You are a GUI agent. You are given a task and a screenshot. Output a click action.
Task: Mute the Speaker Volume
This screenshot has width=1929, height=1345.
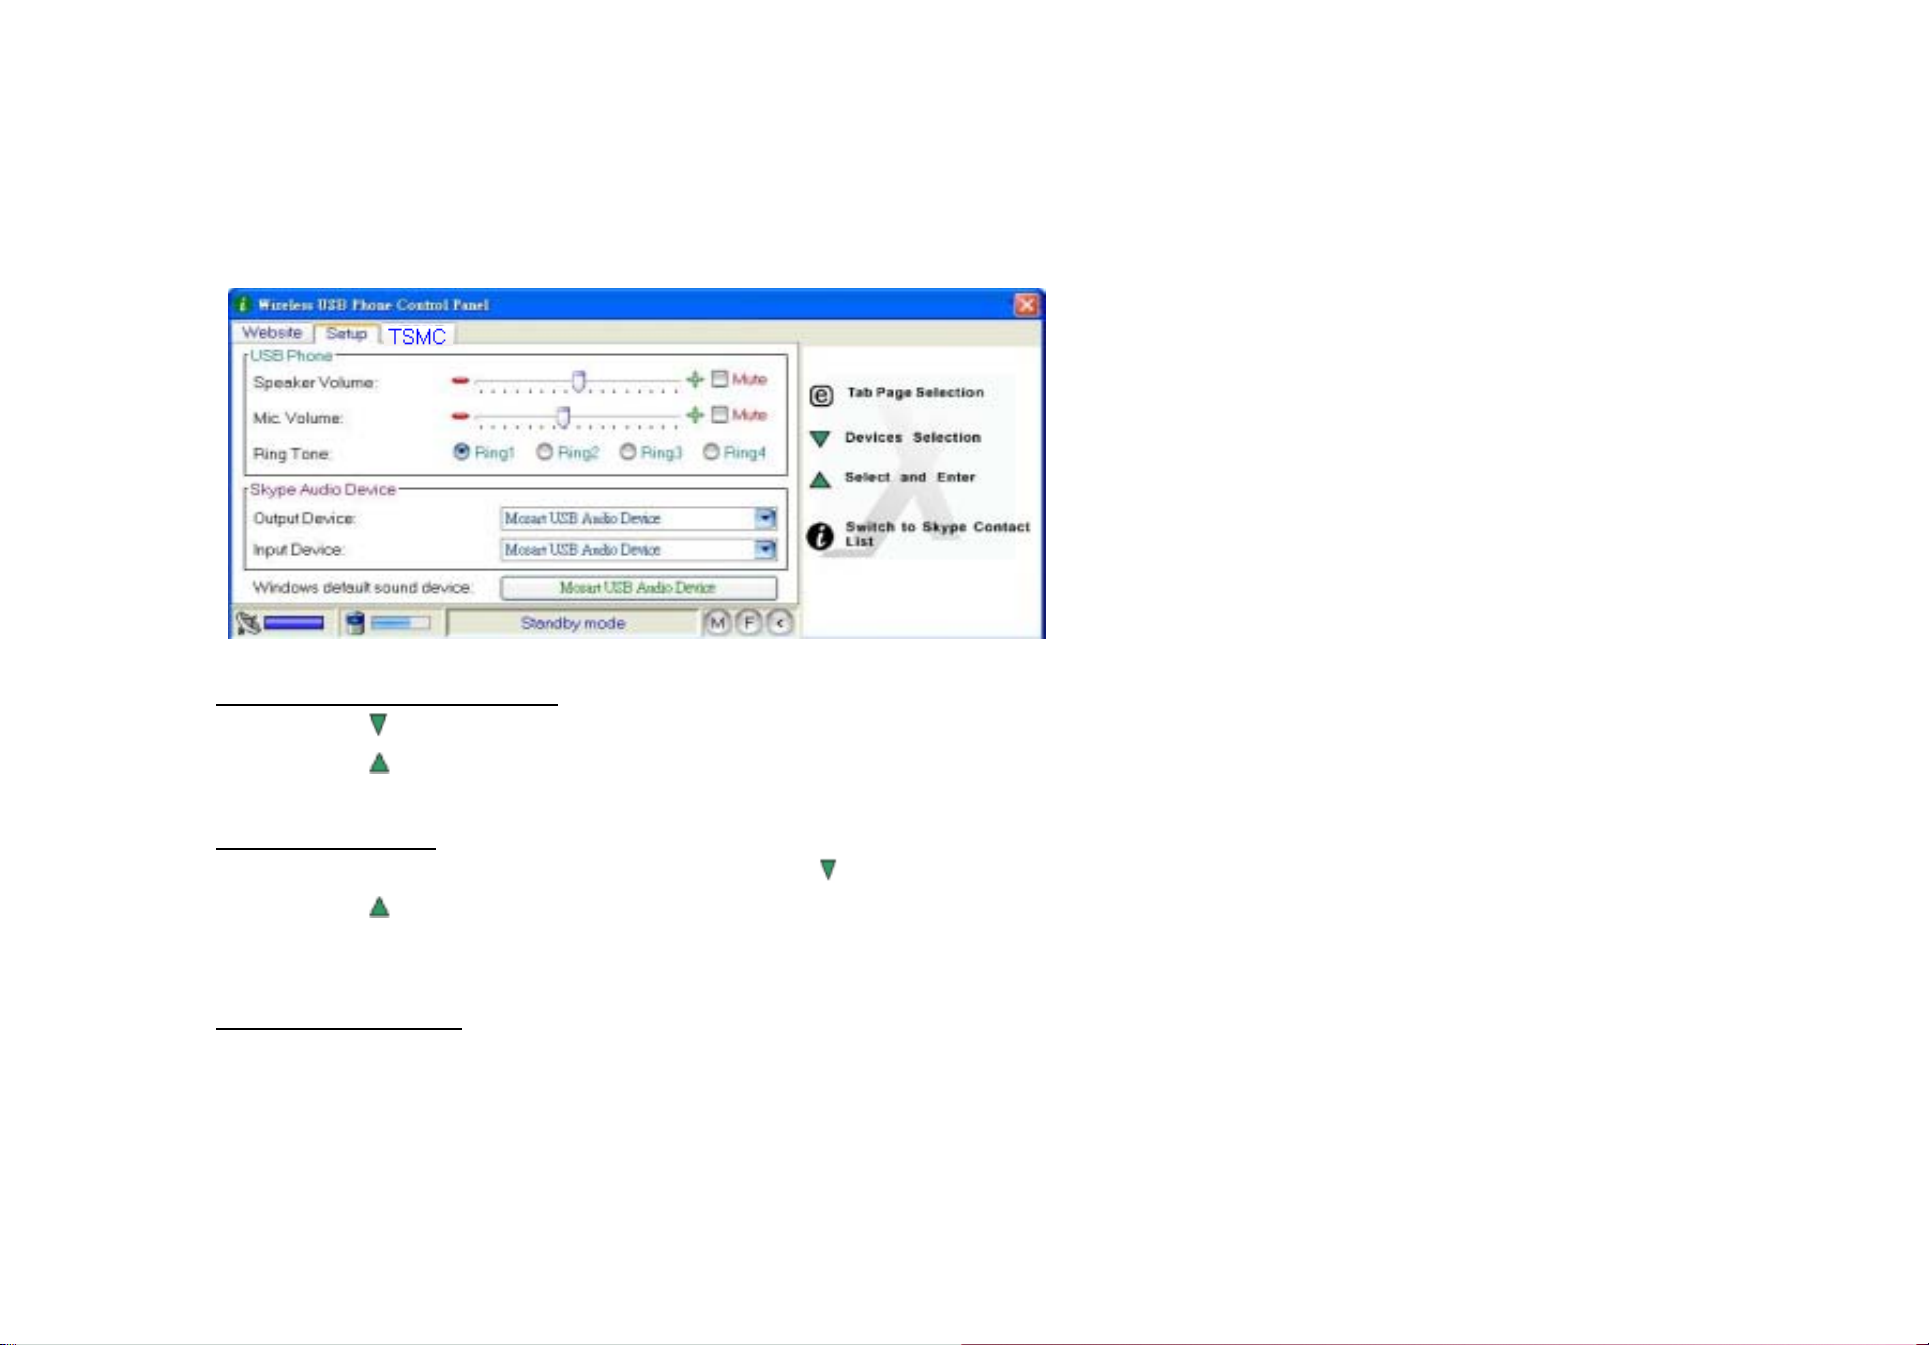(x=719, y=379)
